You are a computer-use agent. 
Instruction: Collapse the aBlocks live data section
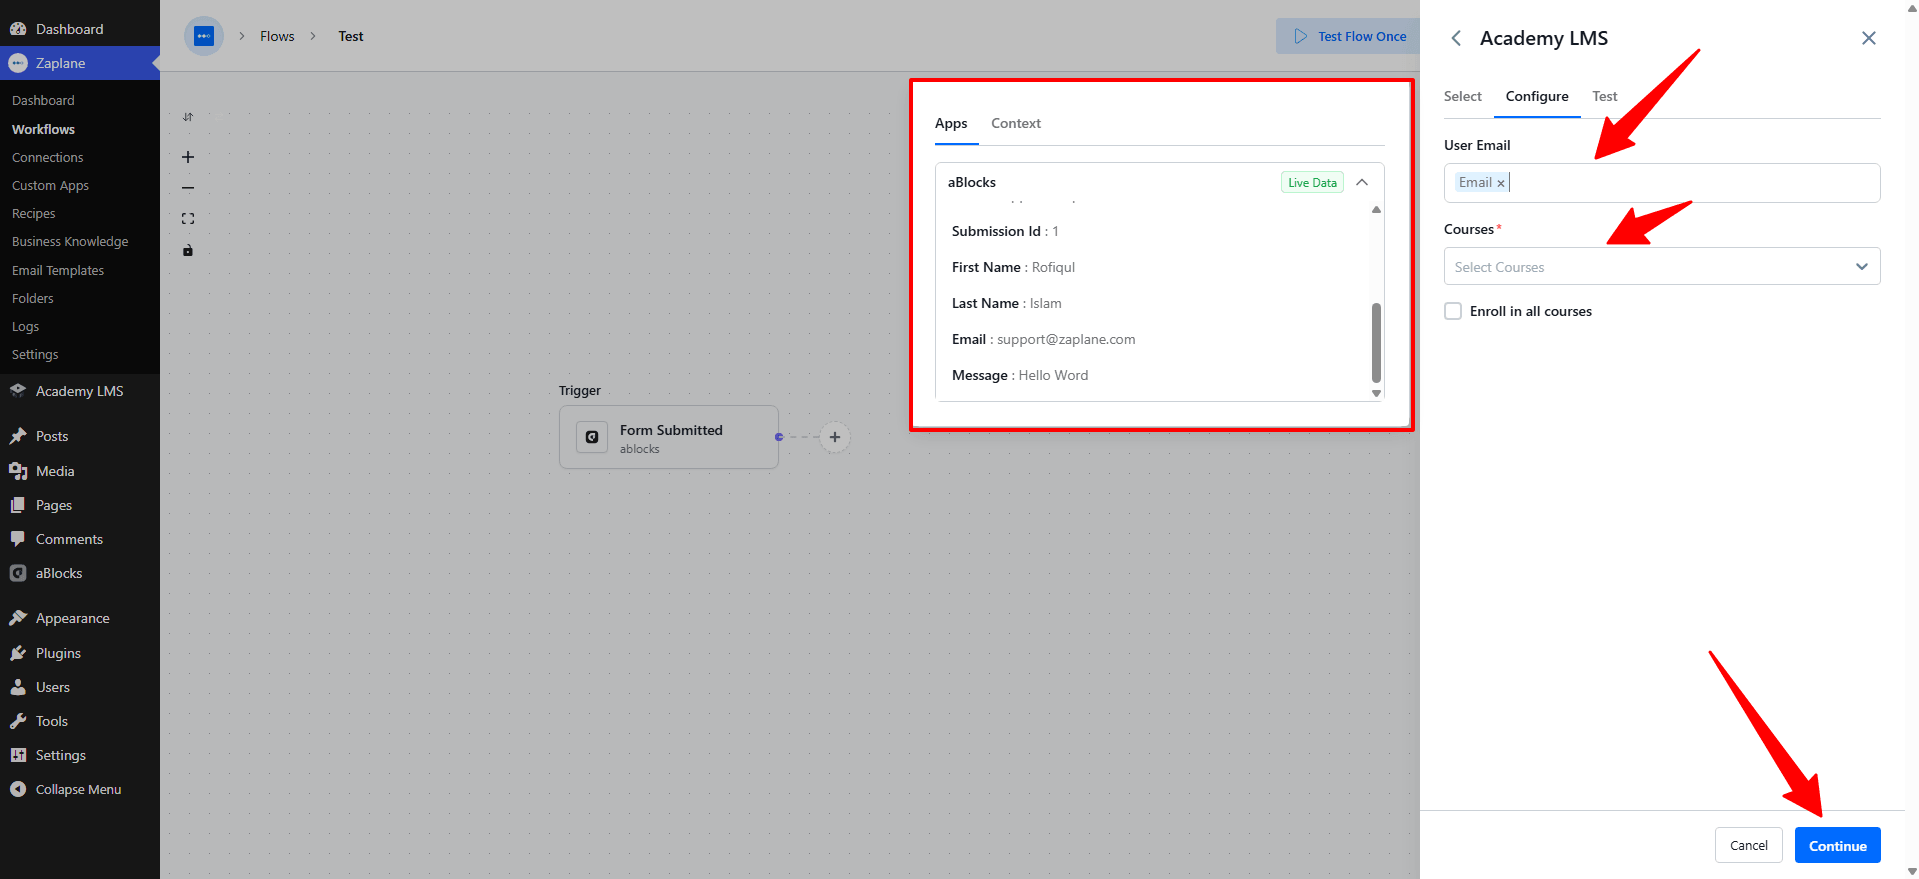click(1362, 182)
